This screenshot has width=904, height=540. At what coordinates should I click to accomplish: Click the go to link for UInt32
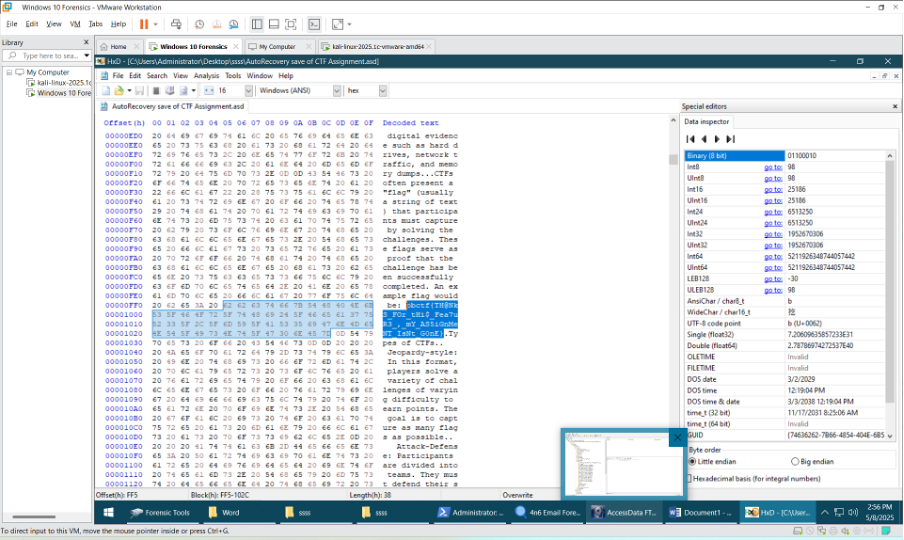pos(773,245)
